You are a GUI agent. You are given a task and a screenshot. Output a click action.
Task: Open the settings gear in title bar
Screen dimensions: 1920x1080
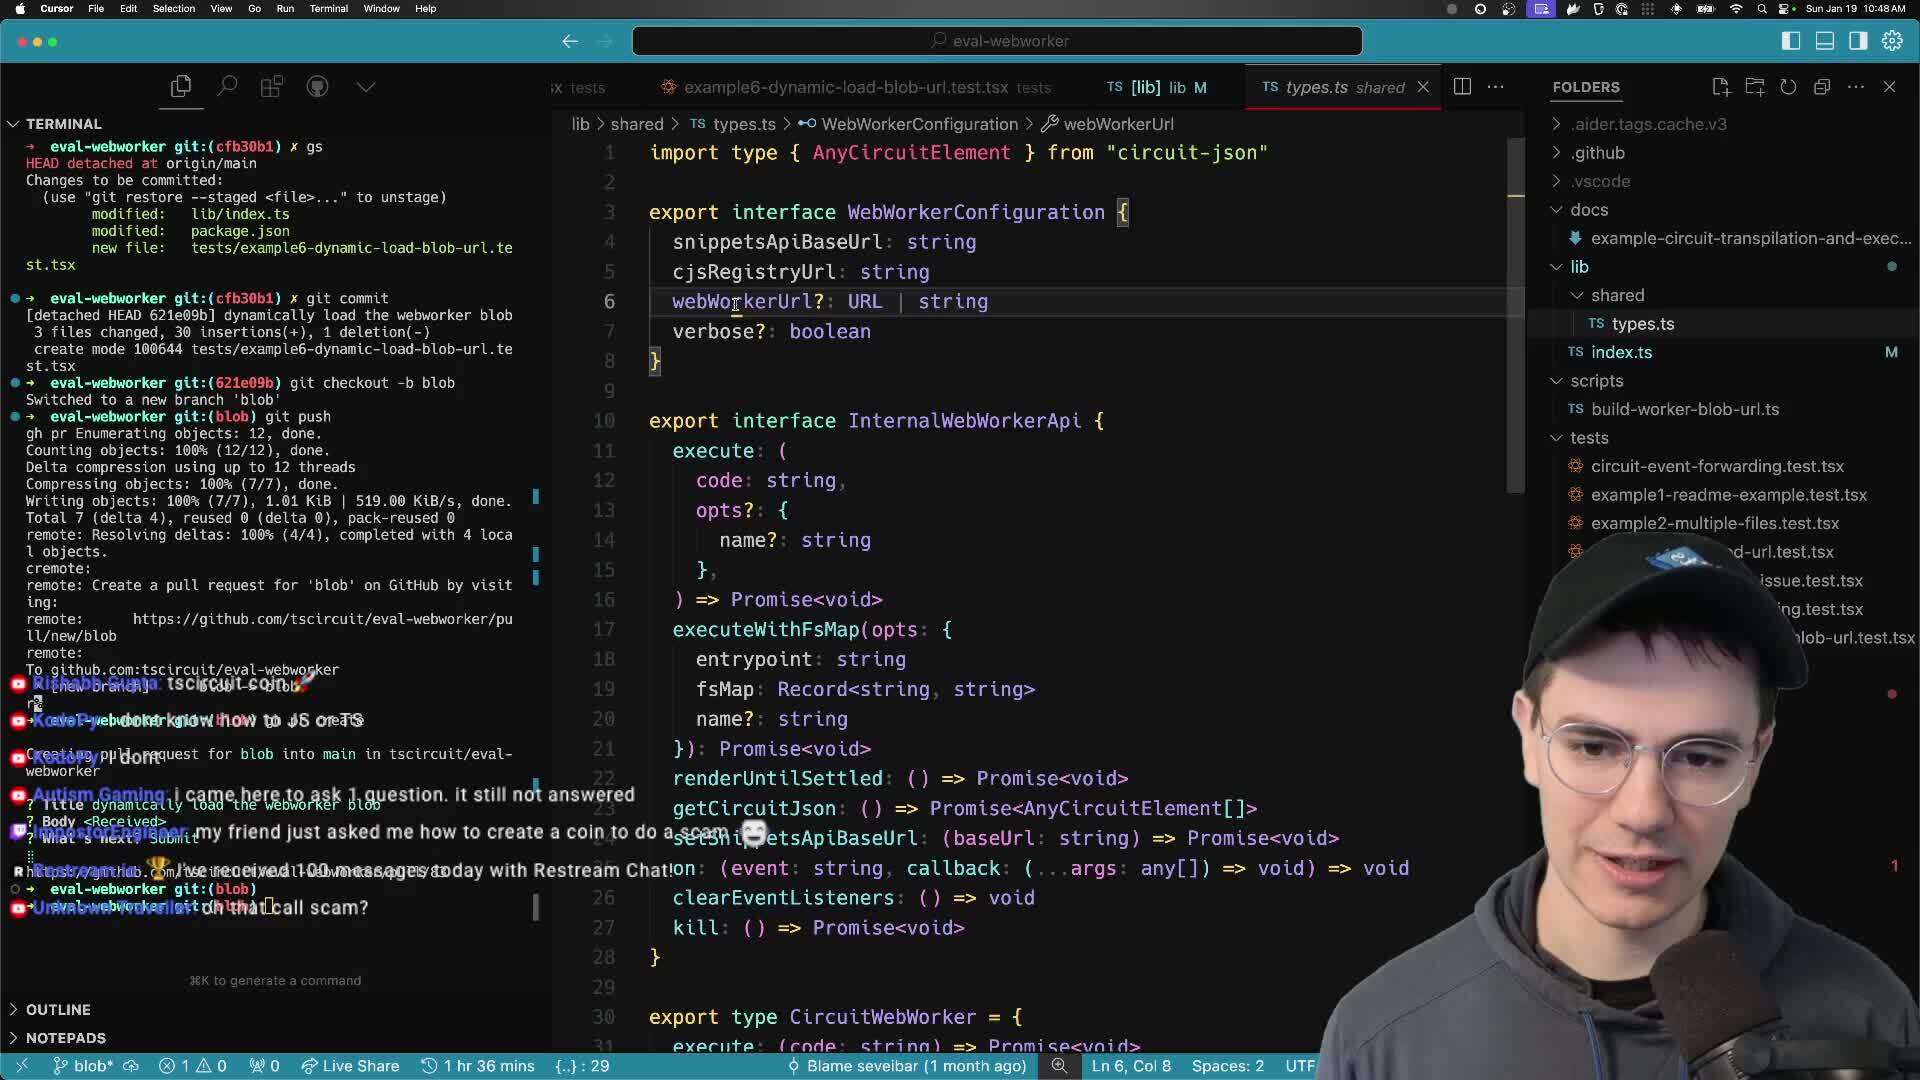[x=1892, y=41]
